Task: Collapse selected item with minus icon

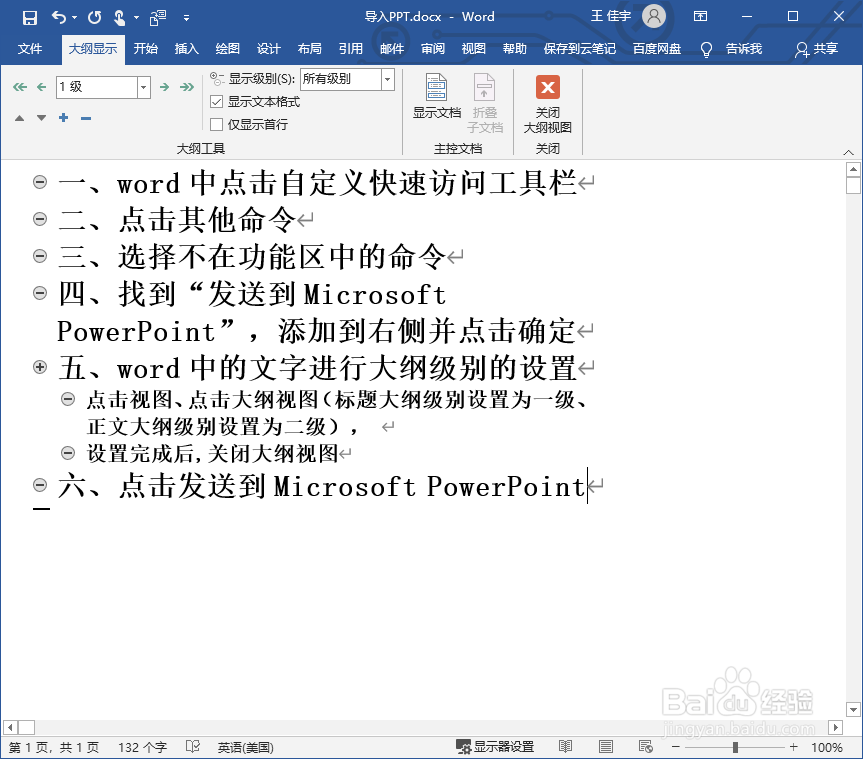Action: (86, 118)
